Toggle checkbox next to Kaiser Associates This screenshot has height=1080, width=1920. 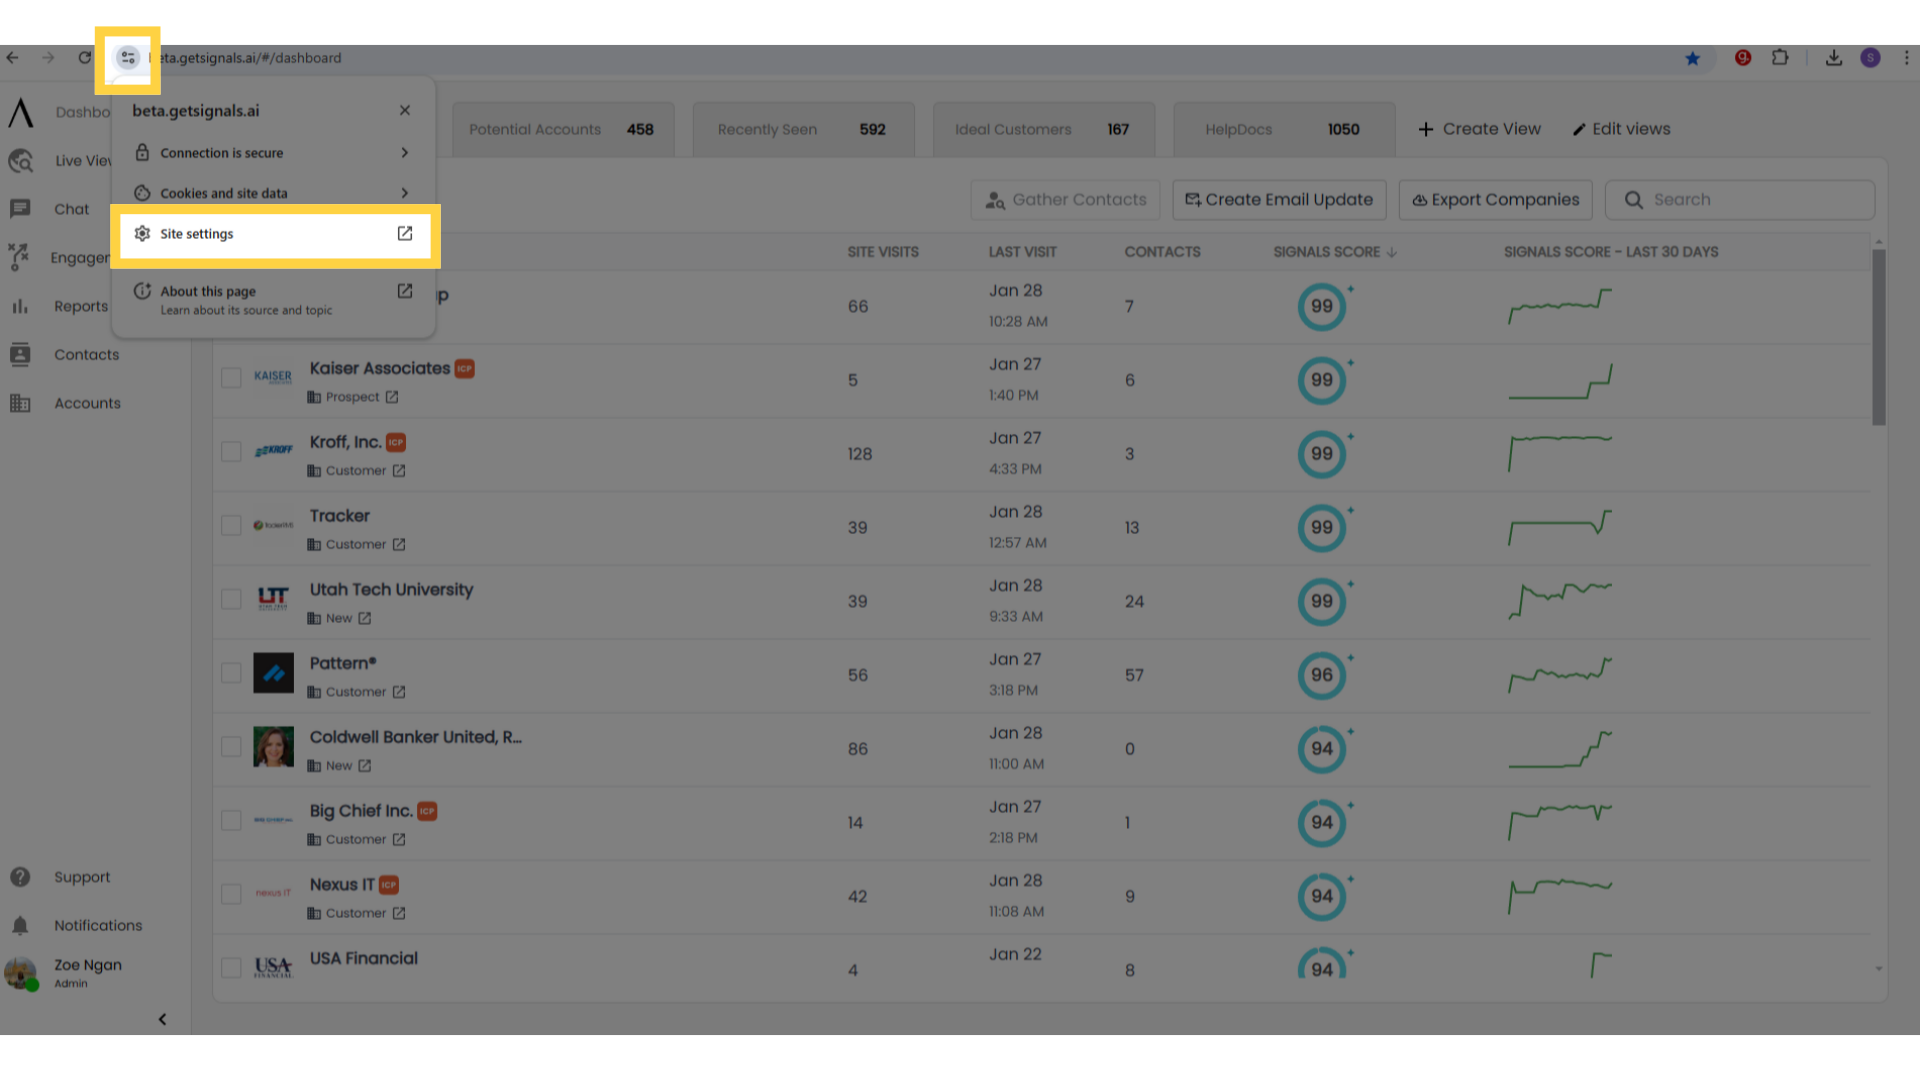[231, 377]
